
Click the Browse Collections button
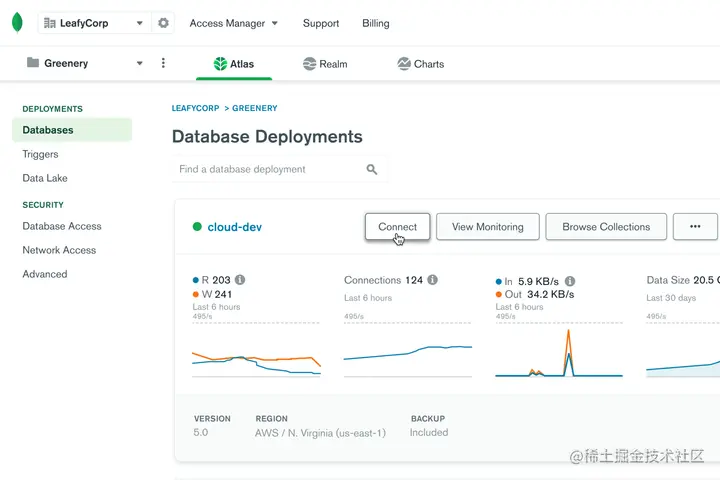(606, 226)
